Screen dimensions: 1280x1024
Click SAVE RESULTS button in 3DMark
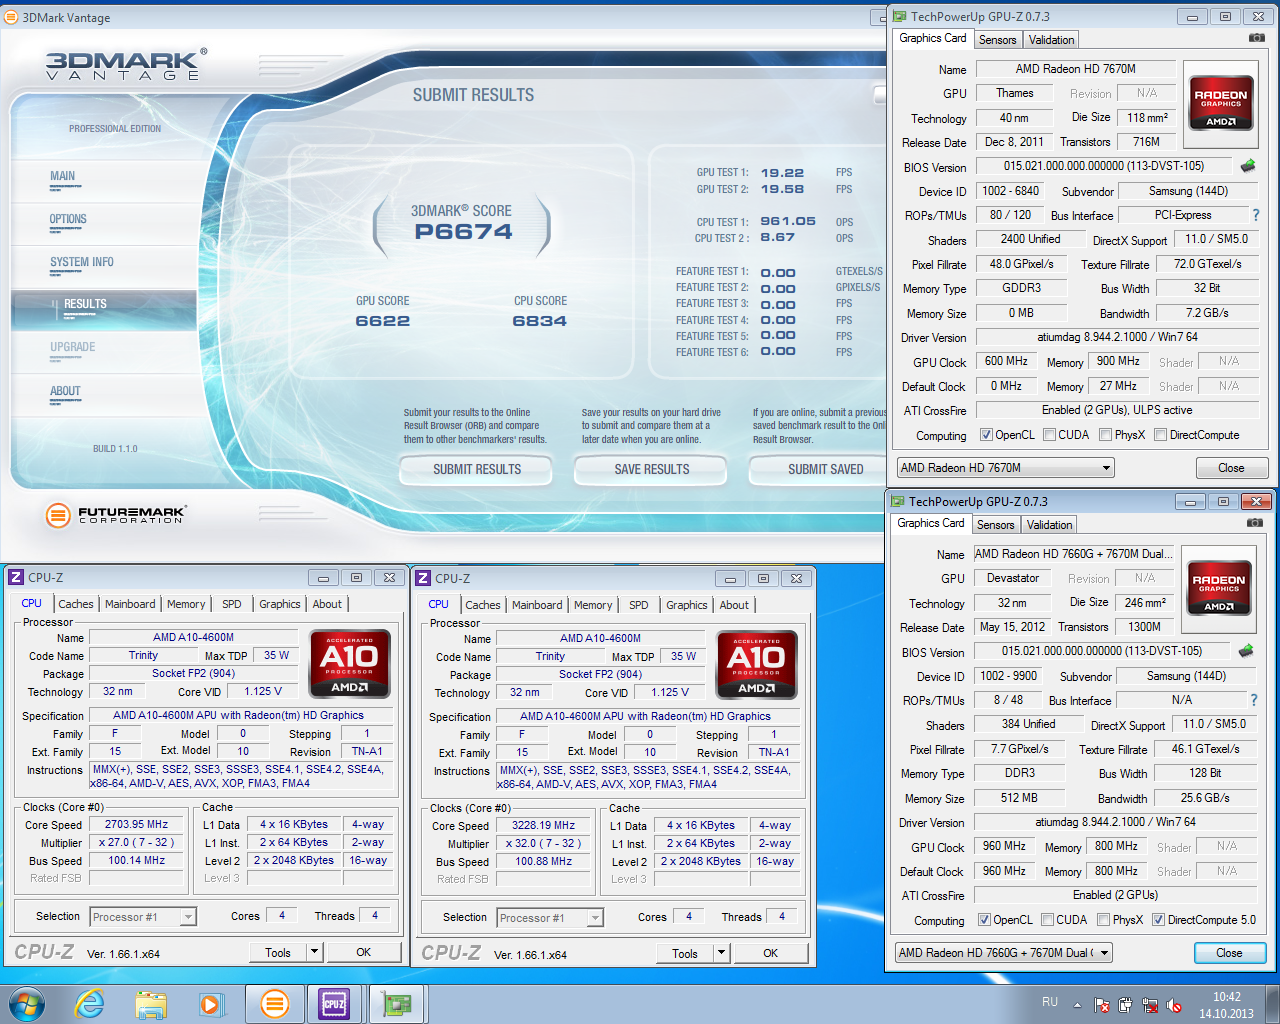pyautogui.click(x=652, y=469)
